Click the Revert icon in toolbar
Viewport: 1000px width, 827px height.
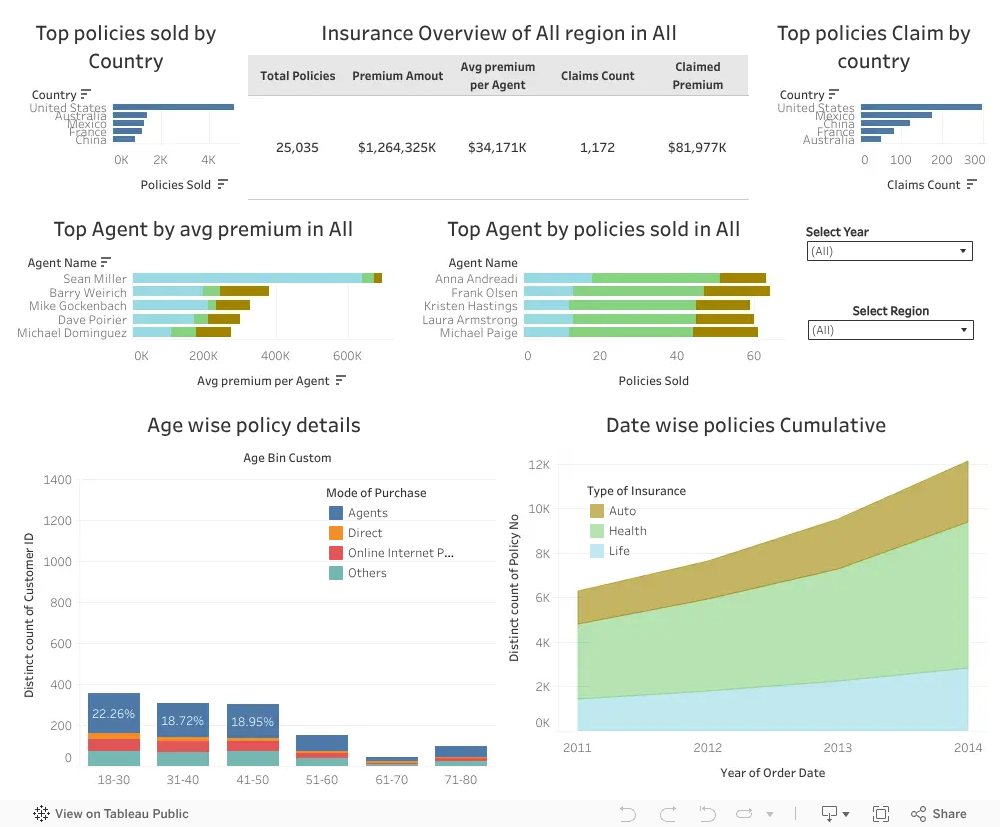pyautogui.click(x=707, y=814)
